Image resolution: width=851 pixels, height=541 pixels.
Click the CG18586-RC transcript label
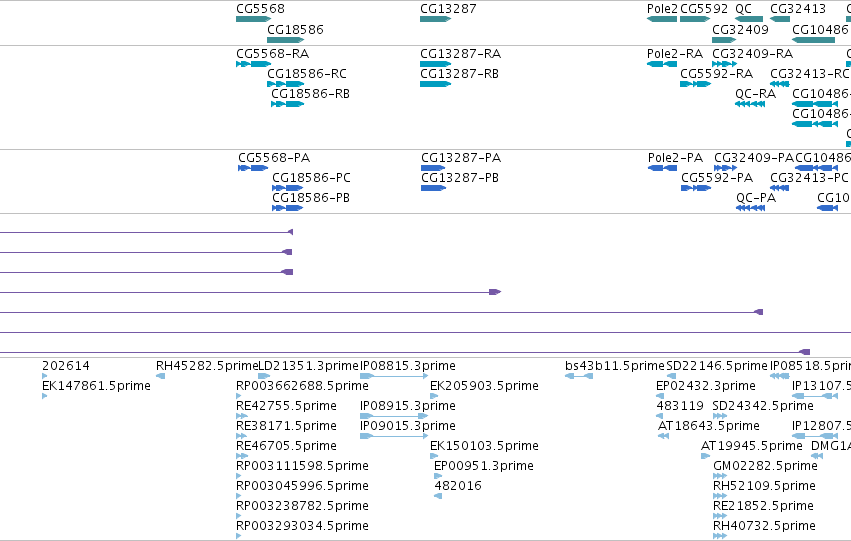pos(307,74)
